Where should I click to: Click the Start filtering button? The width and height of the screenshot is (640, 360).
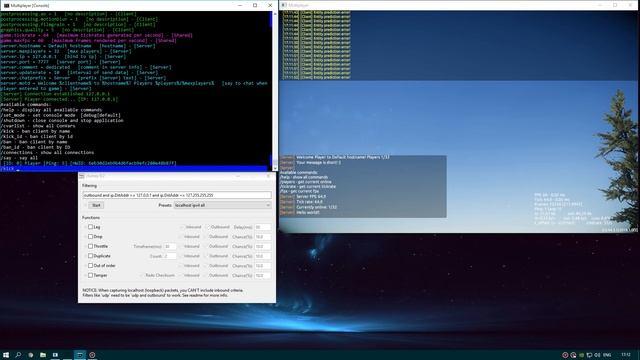96,205
